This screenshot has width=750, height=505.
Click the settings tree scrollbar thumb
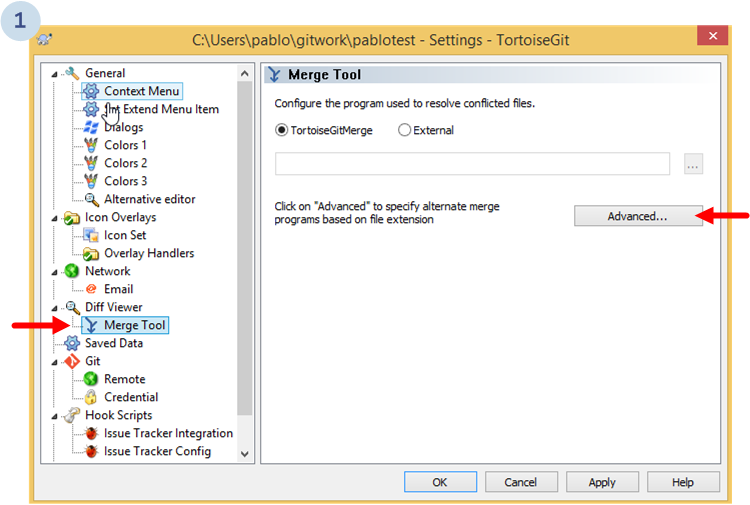[244, 248]
